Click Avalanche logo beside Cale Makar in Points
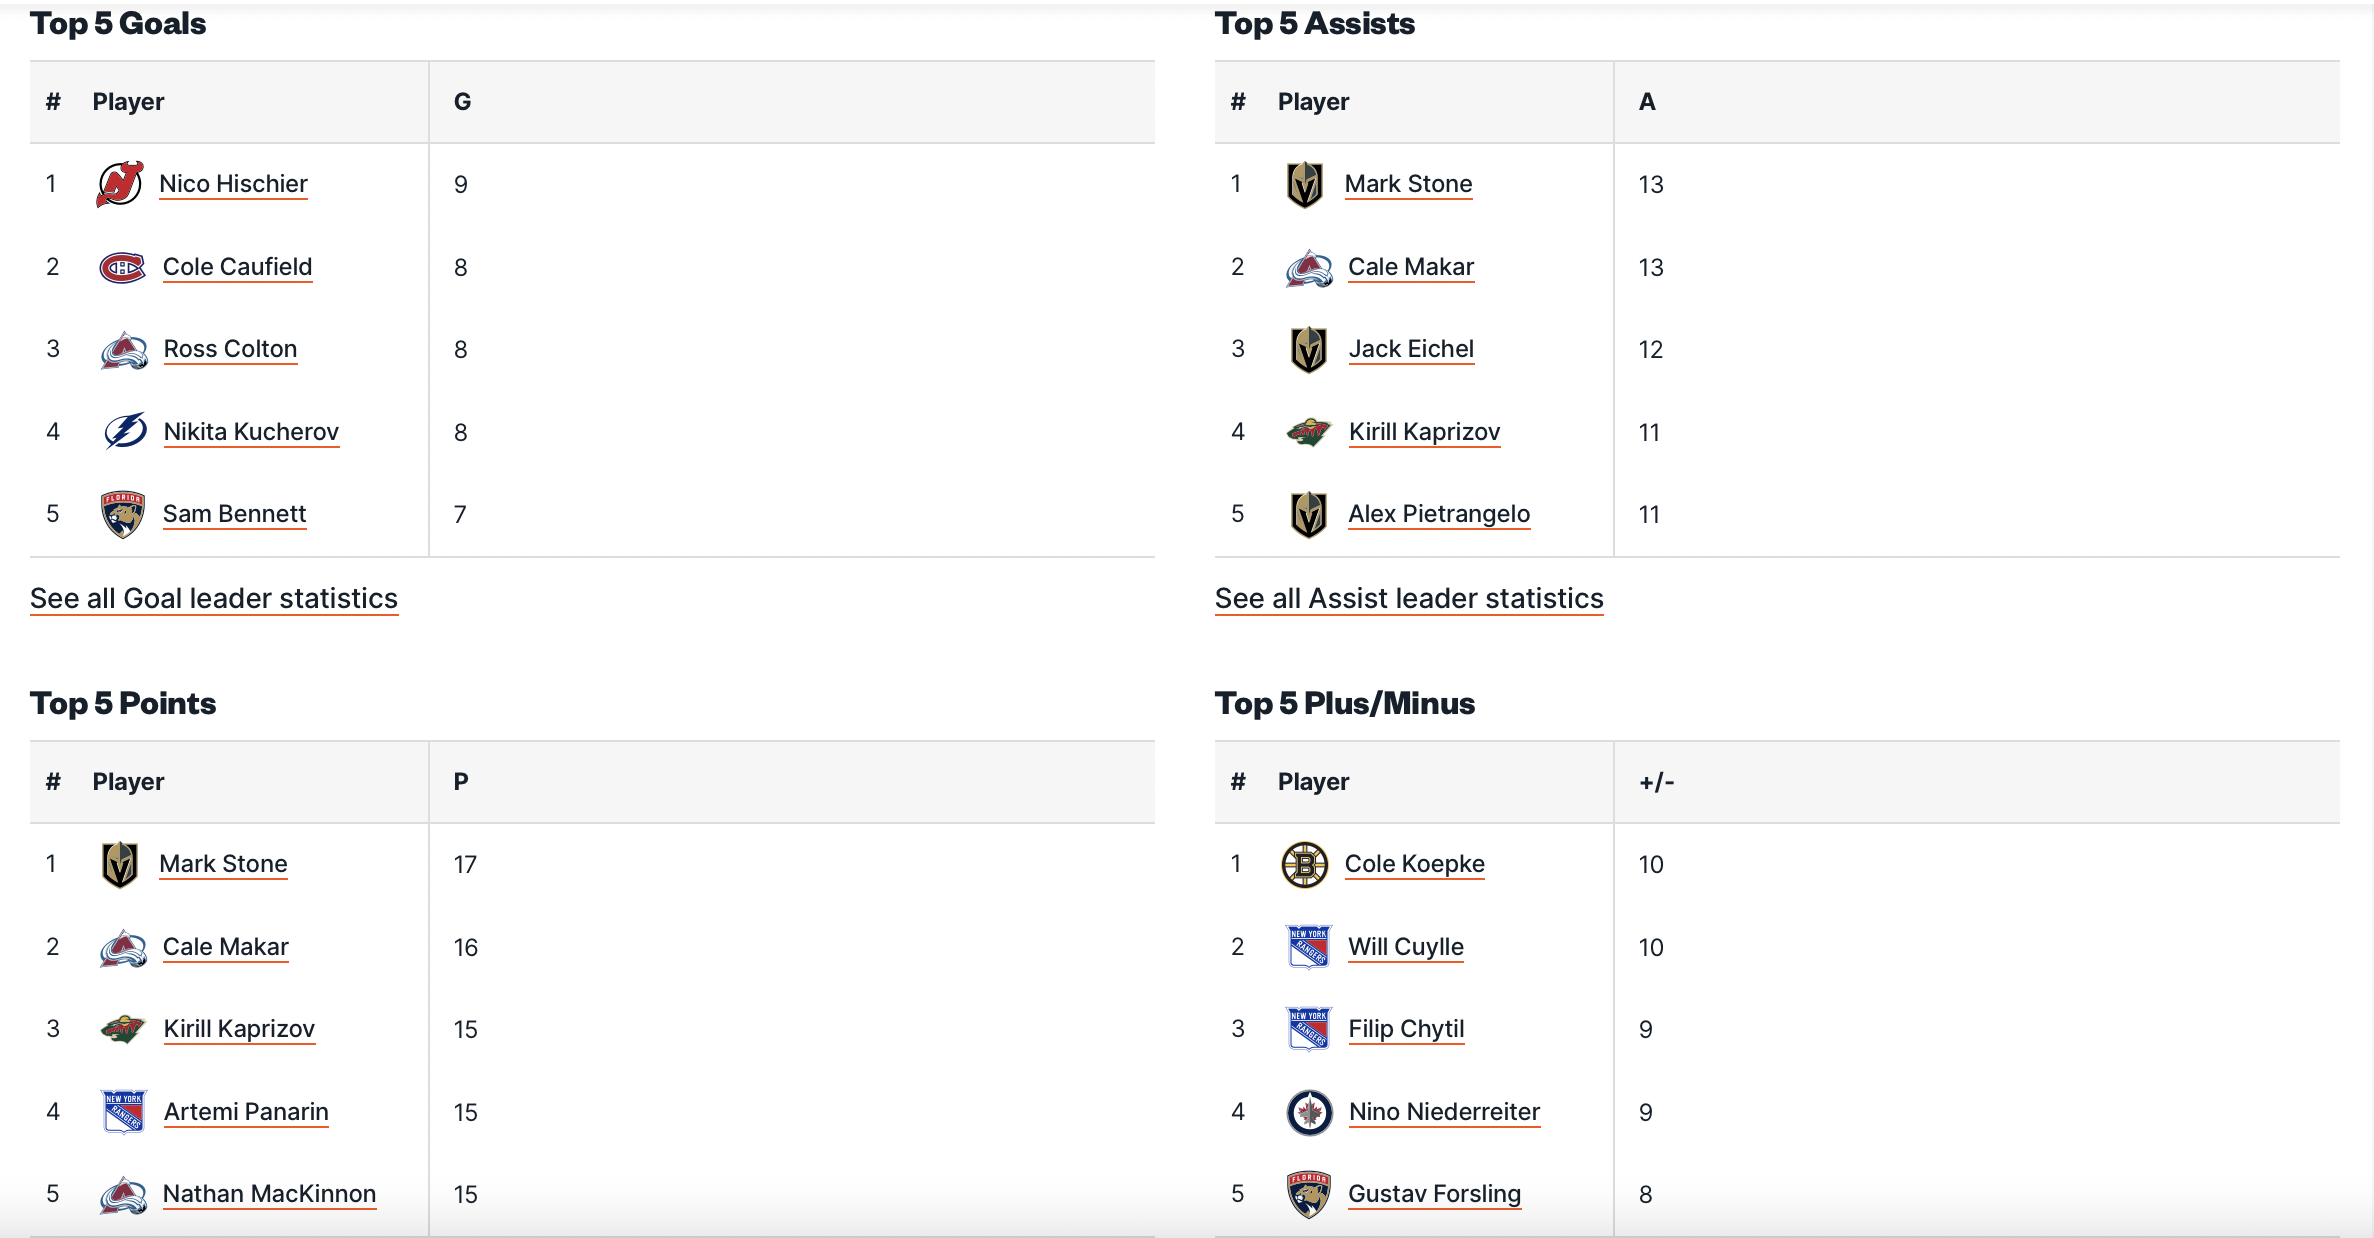Viewport: 2374px width, 1238px height. coord(124,948)
